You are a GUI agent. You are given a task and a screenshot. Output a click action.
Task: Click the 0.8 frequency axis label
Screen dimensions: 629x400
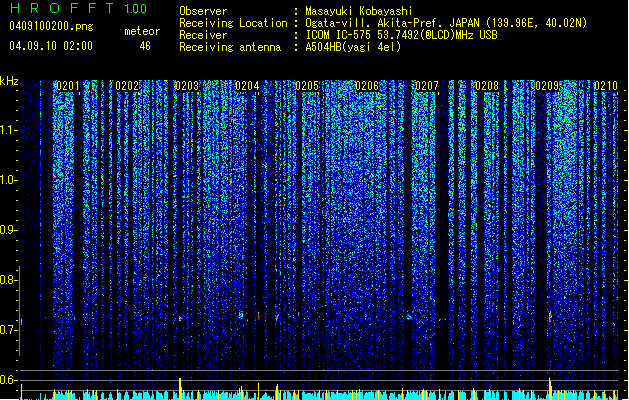tap(8, 280)
